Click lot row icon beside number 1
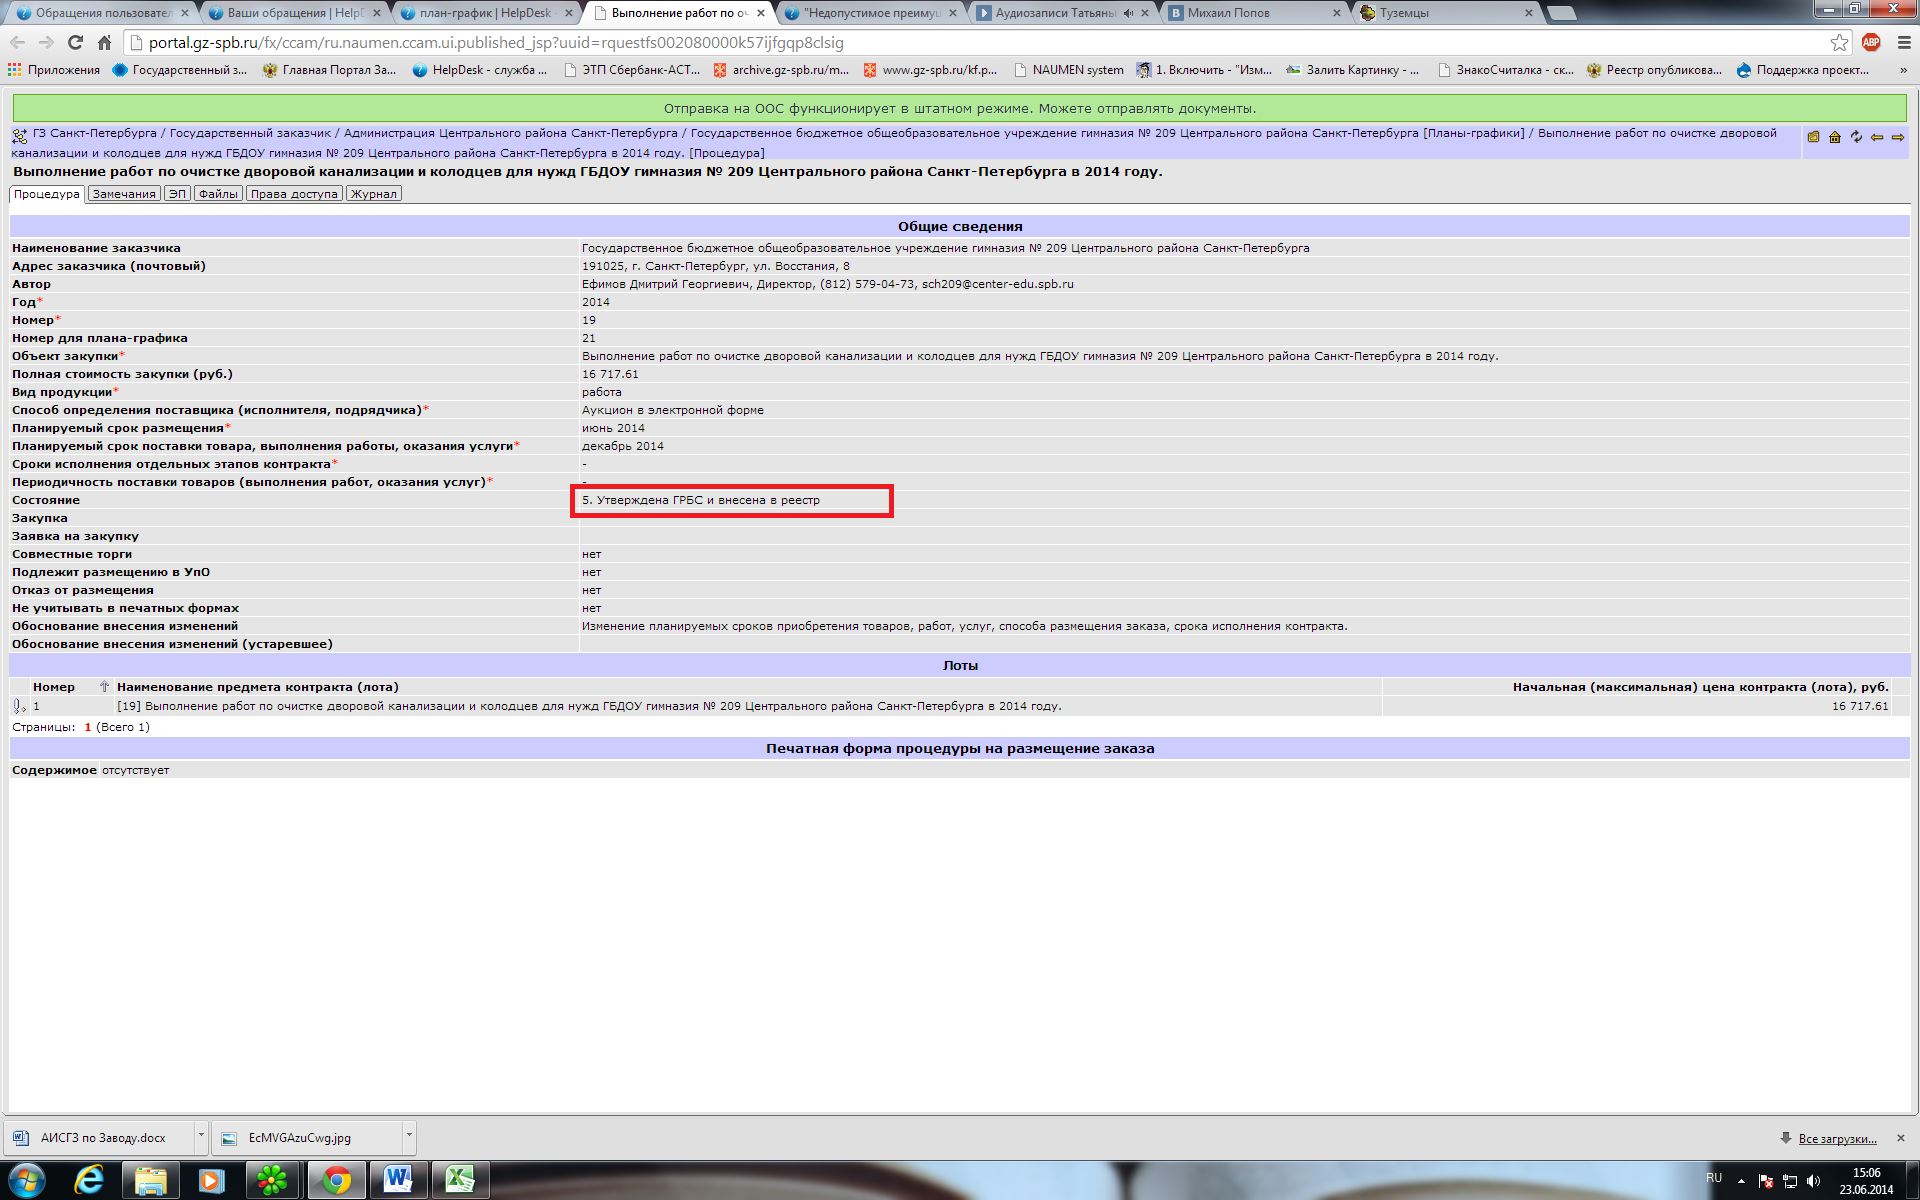 pyautogui.click(x=19, y=706)
